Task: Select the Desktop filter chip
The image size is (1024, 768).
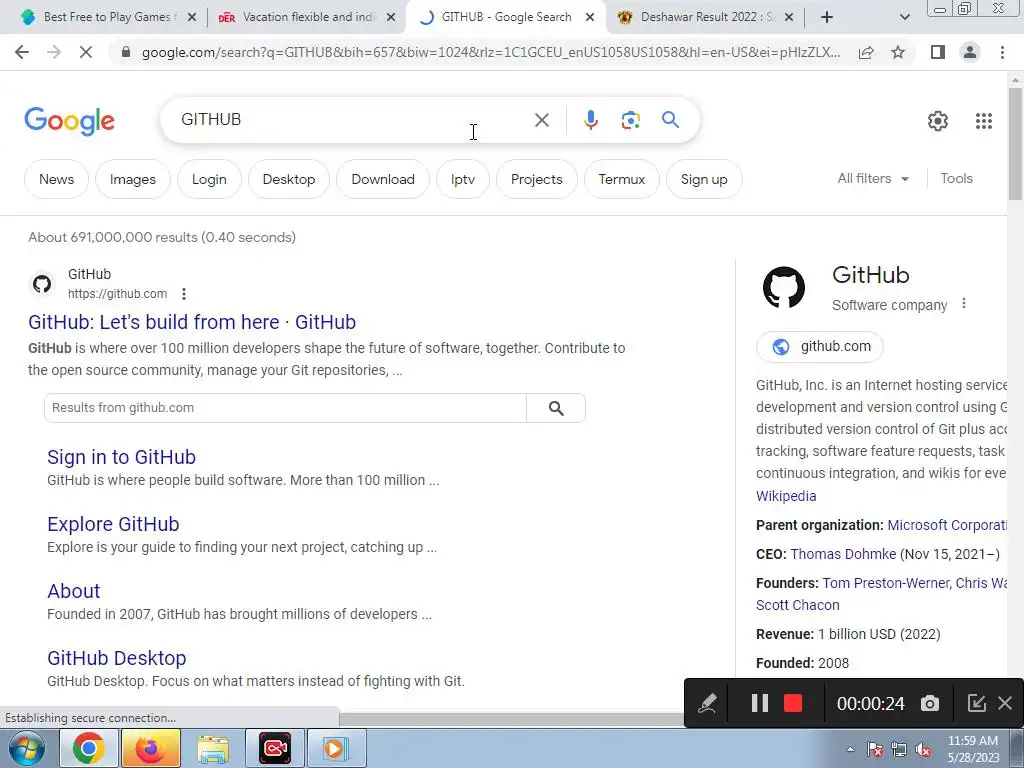Action: 289,179
